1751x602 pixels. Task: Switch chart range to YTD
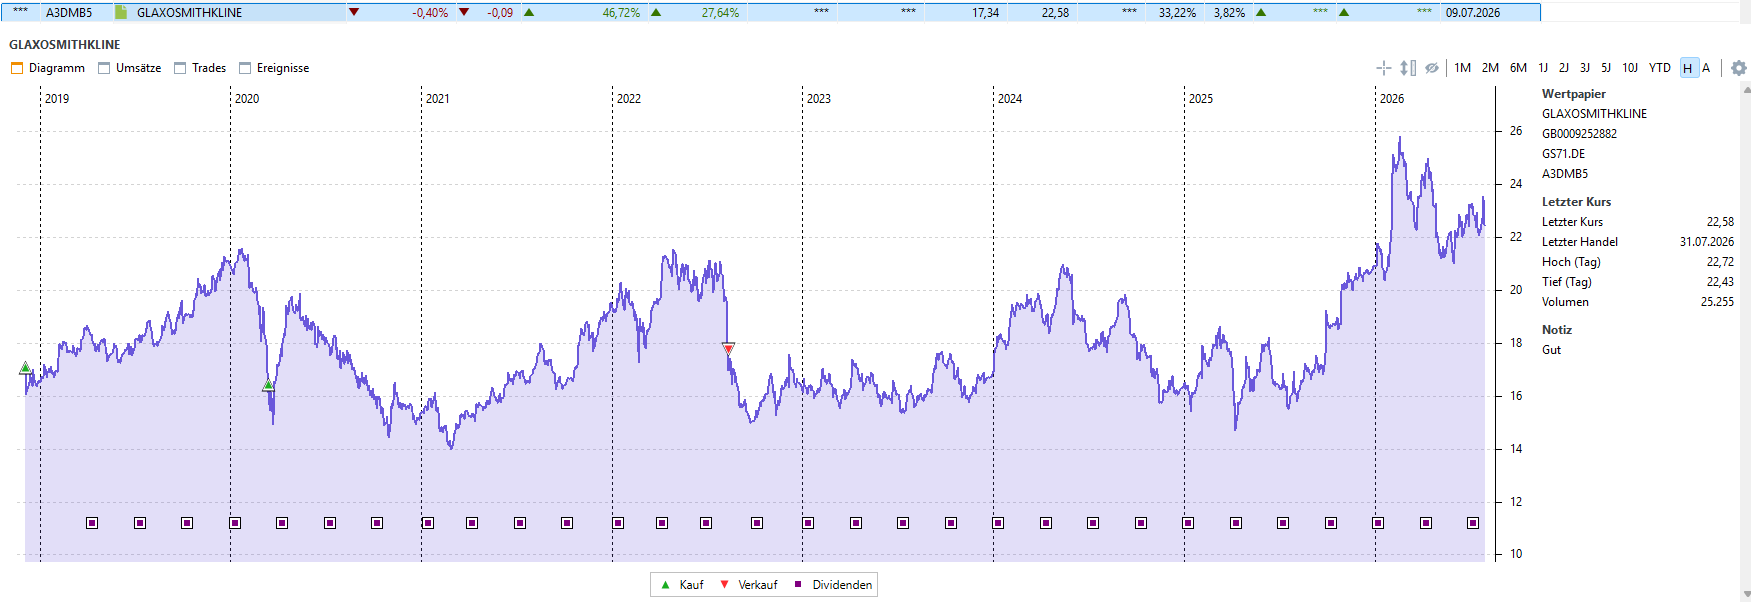click(x=1660, y=68)
